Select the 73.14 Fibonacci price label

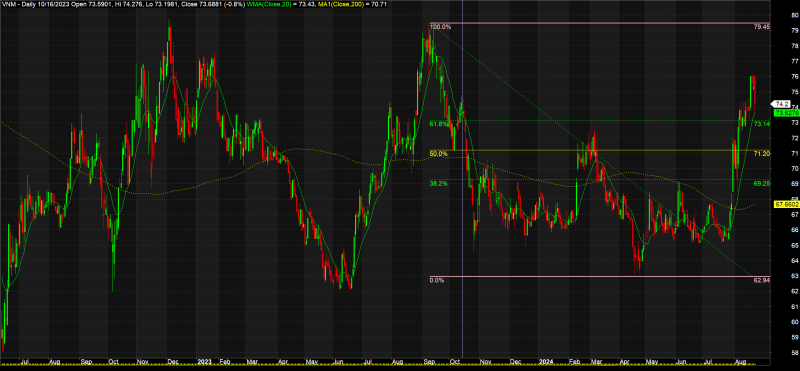pyautogui.click(x=761, y=124)
